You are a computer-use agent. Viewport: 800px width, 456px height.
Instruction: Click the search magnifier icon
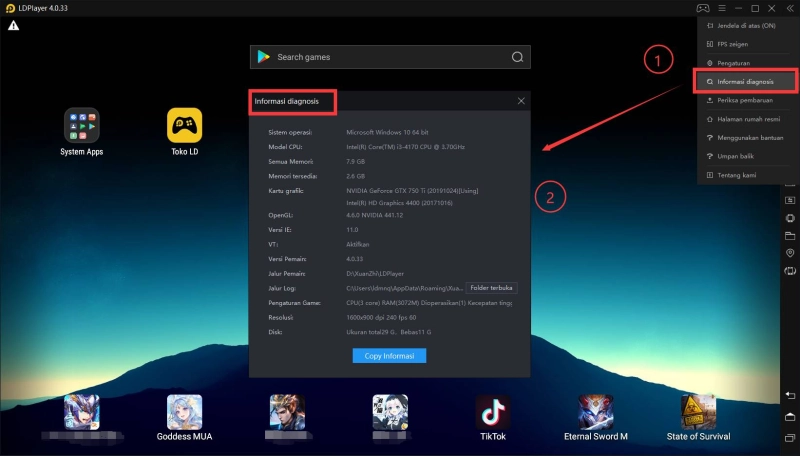(517, 57)
